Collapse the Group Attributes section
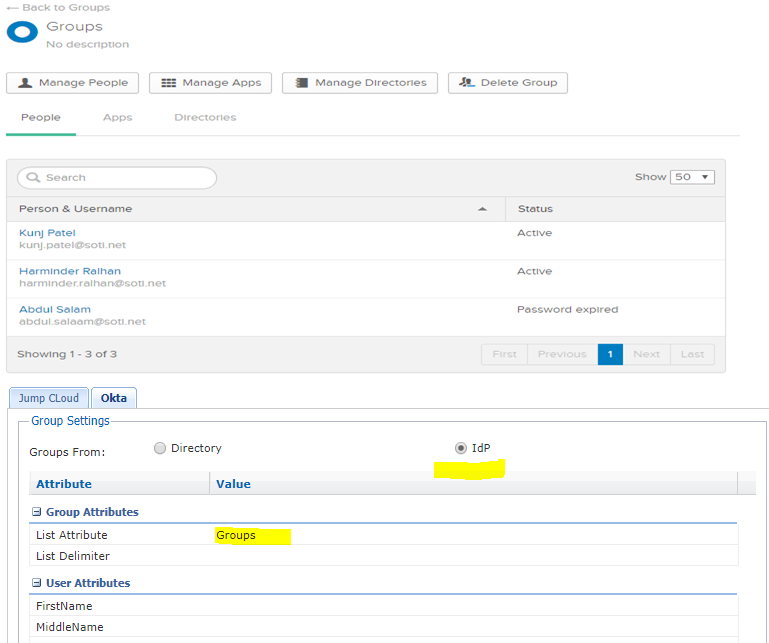769x643 pixels. [x=37, y=512]
